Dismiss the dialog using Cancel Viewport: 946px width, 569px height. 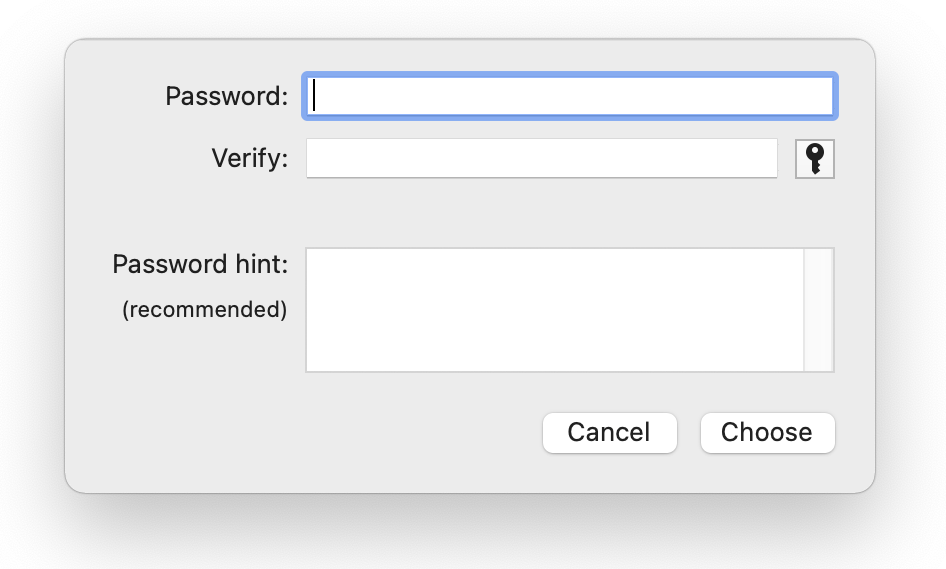[x=609, y=432]
